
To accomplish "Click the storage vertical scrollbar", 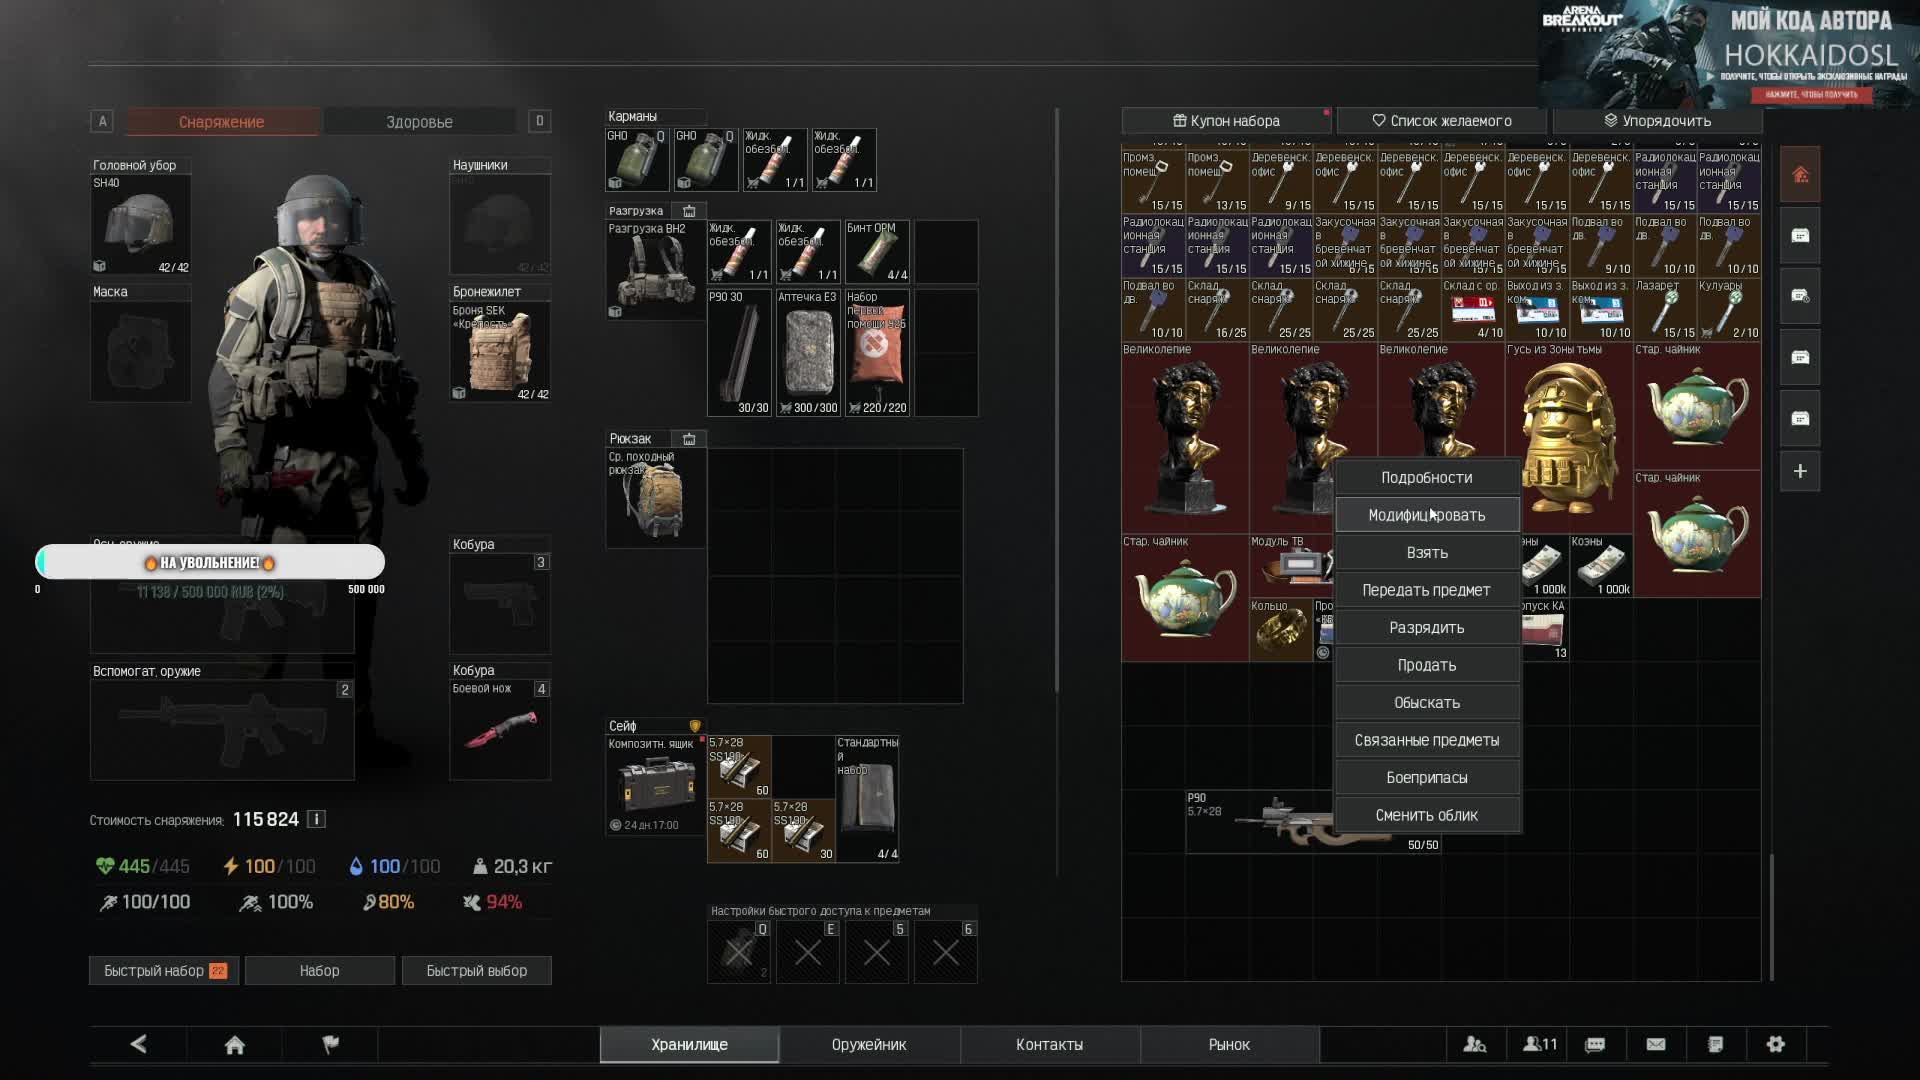I will (1771, 915).
